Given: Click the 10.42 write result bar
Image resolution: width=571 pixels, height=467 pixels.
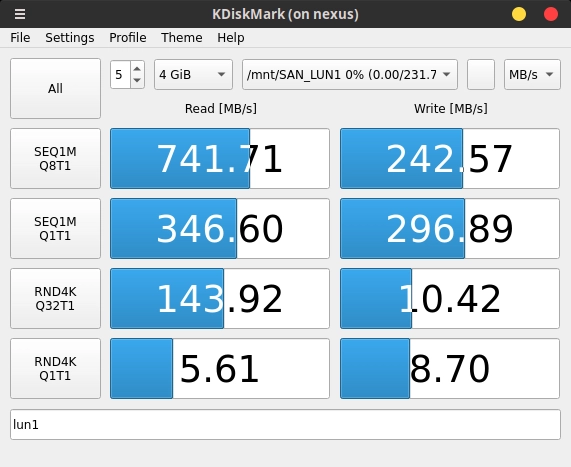Looking at the screenshot, I should click(x=450, y=298).
